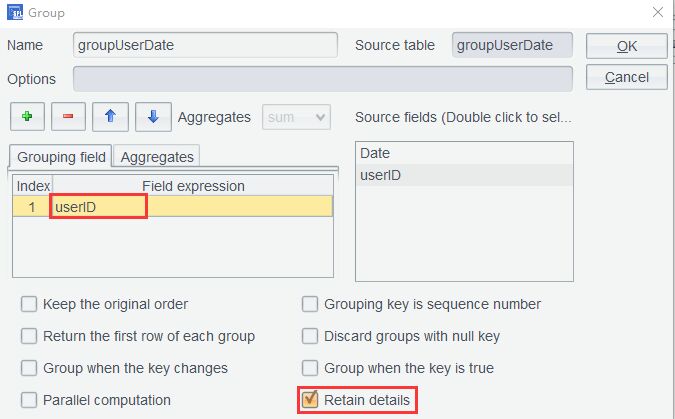Check Parallel computation option
This screenshot has width=675, height=419.
point(29,400)
